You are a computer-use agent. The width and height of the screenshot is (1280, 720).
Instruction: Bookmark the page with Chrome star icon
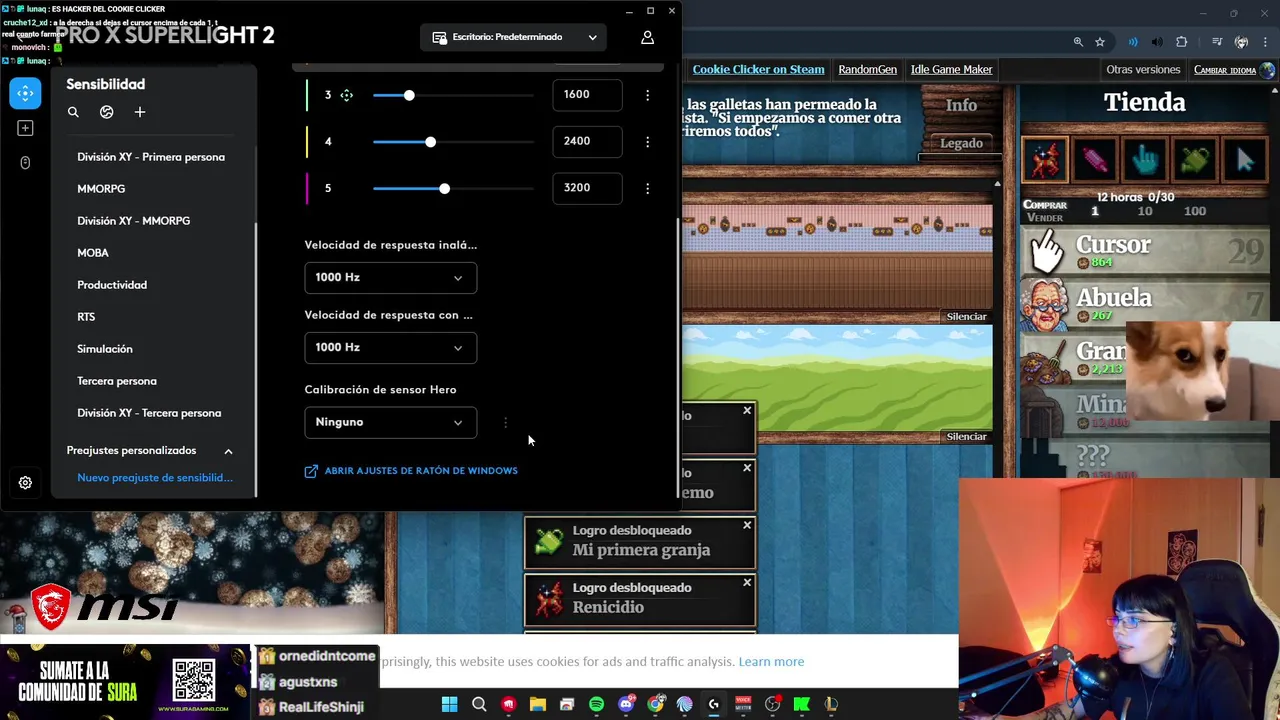pos(1100,42)
